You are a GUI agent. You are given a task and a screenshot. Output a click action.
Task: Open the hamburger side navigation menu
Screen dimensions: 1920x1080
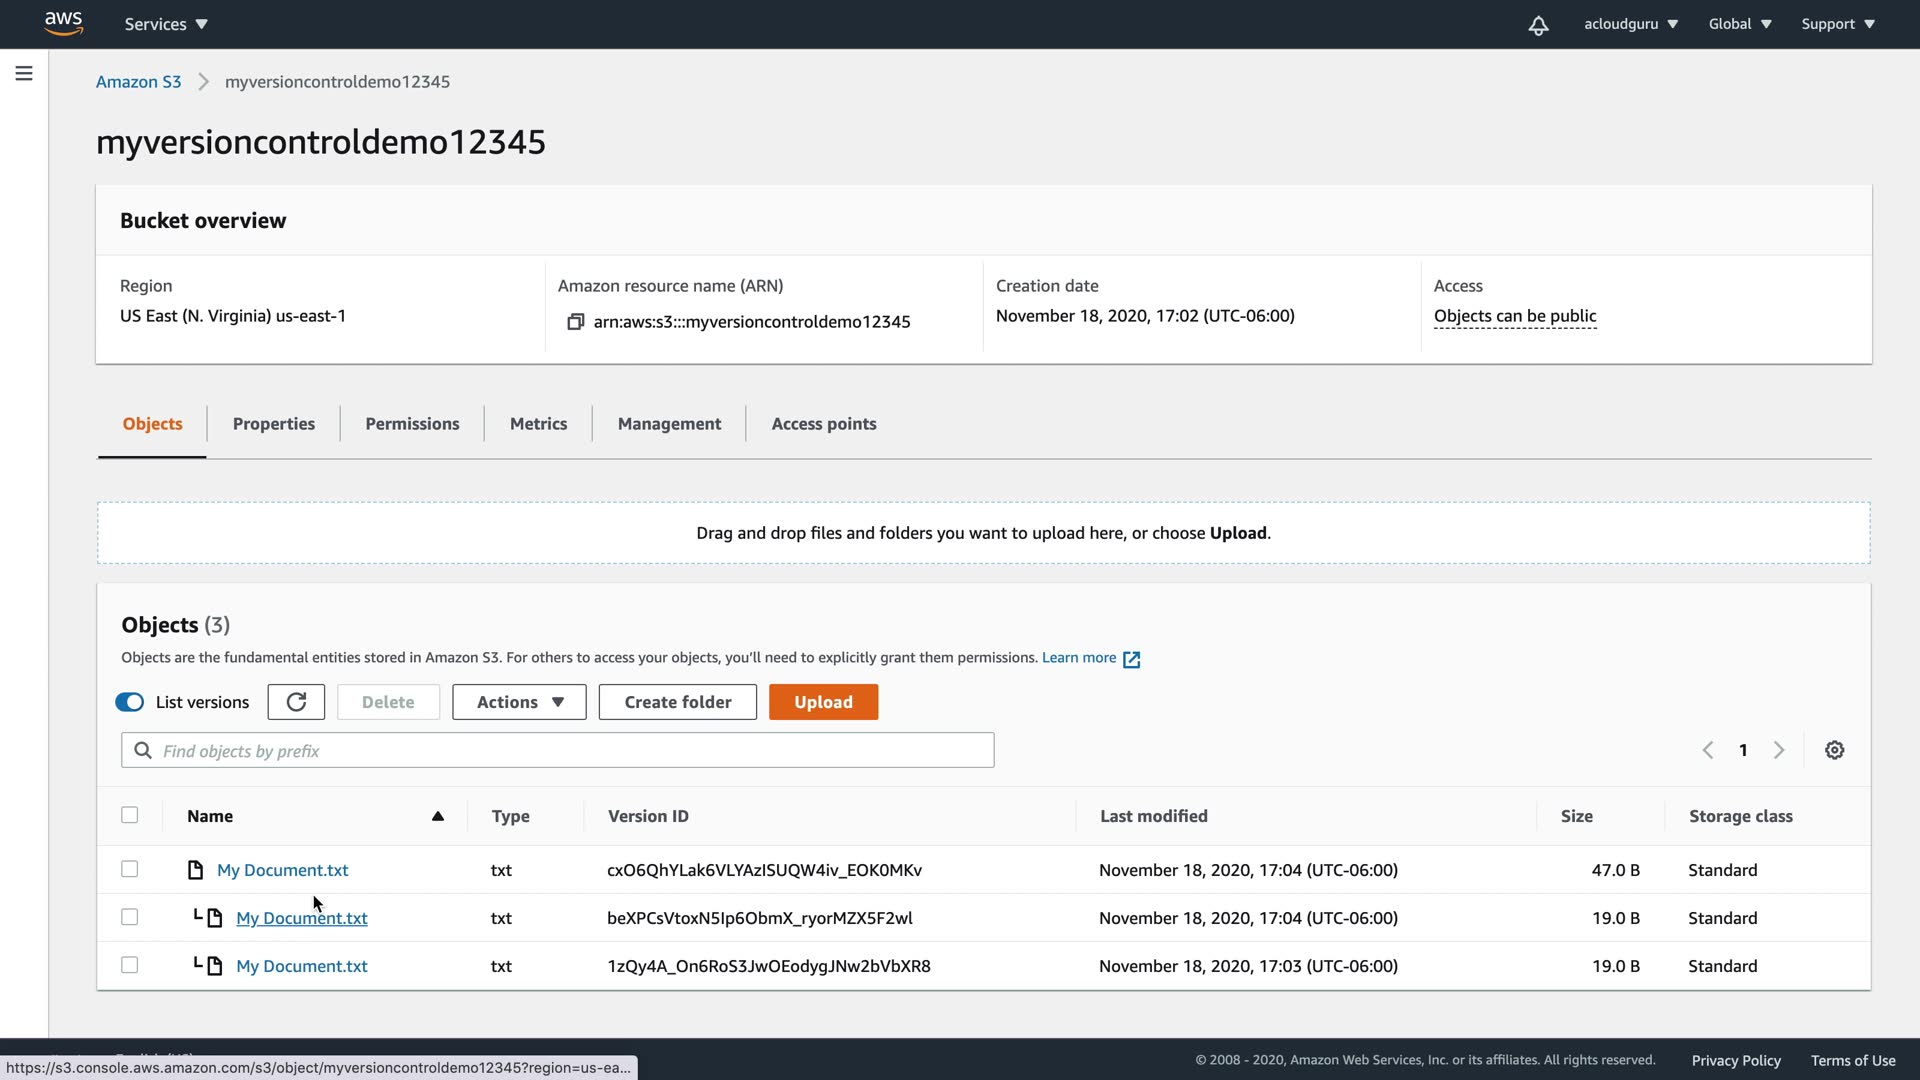click(24, 73)
